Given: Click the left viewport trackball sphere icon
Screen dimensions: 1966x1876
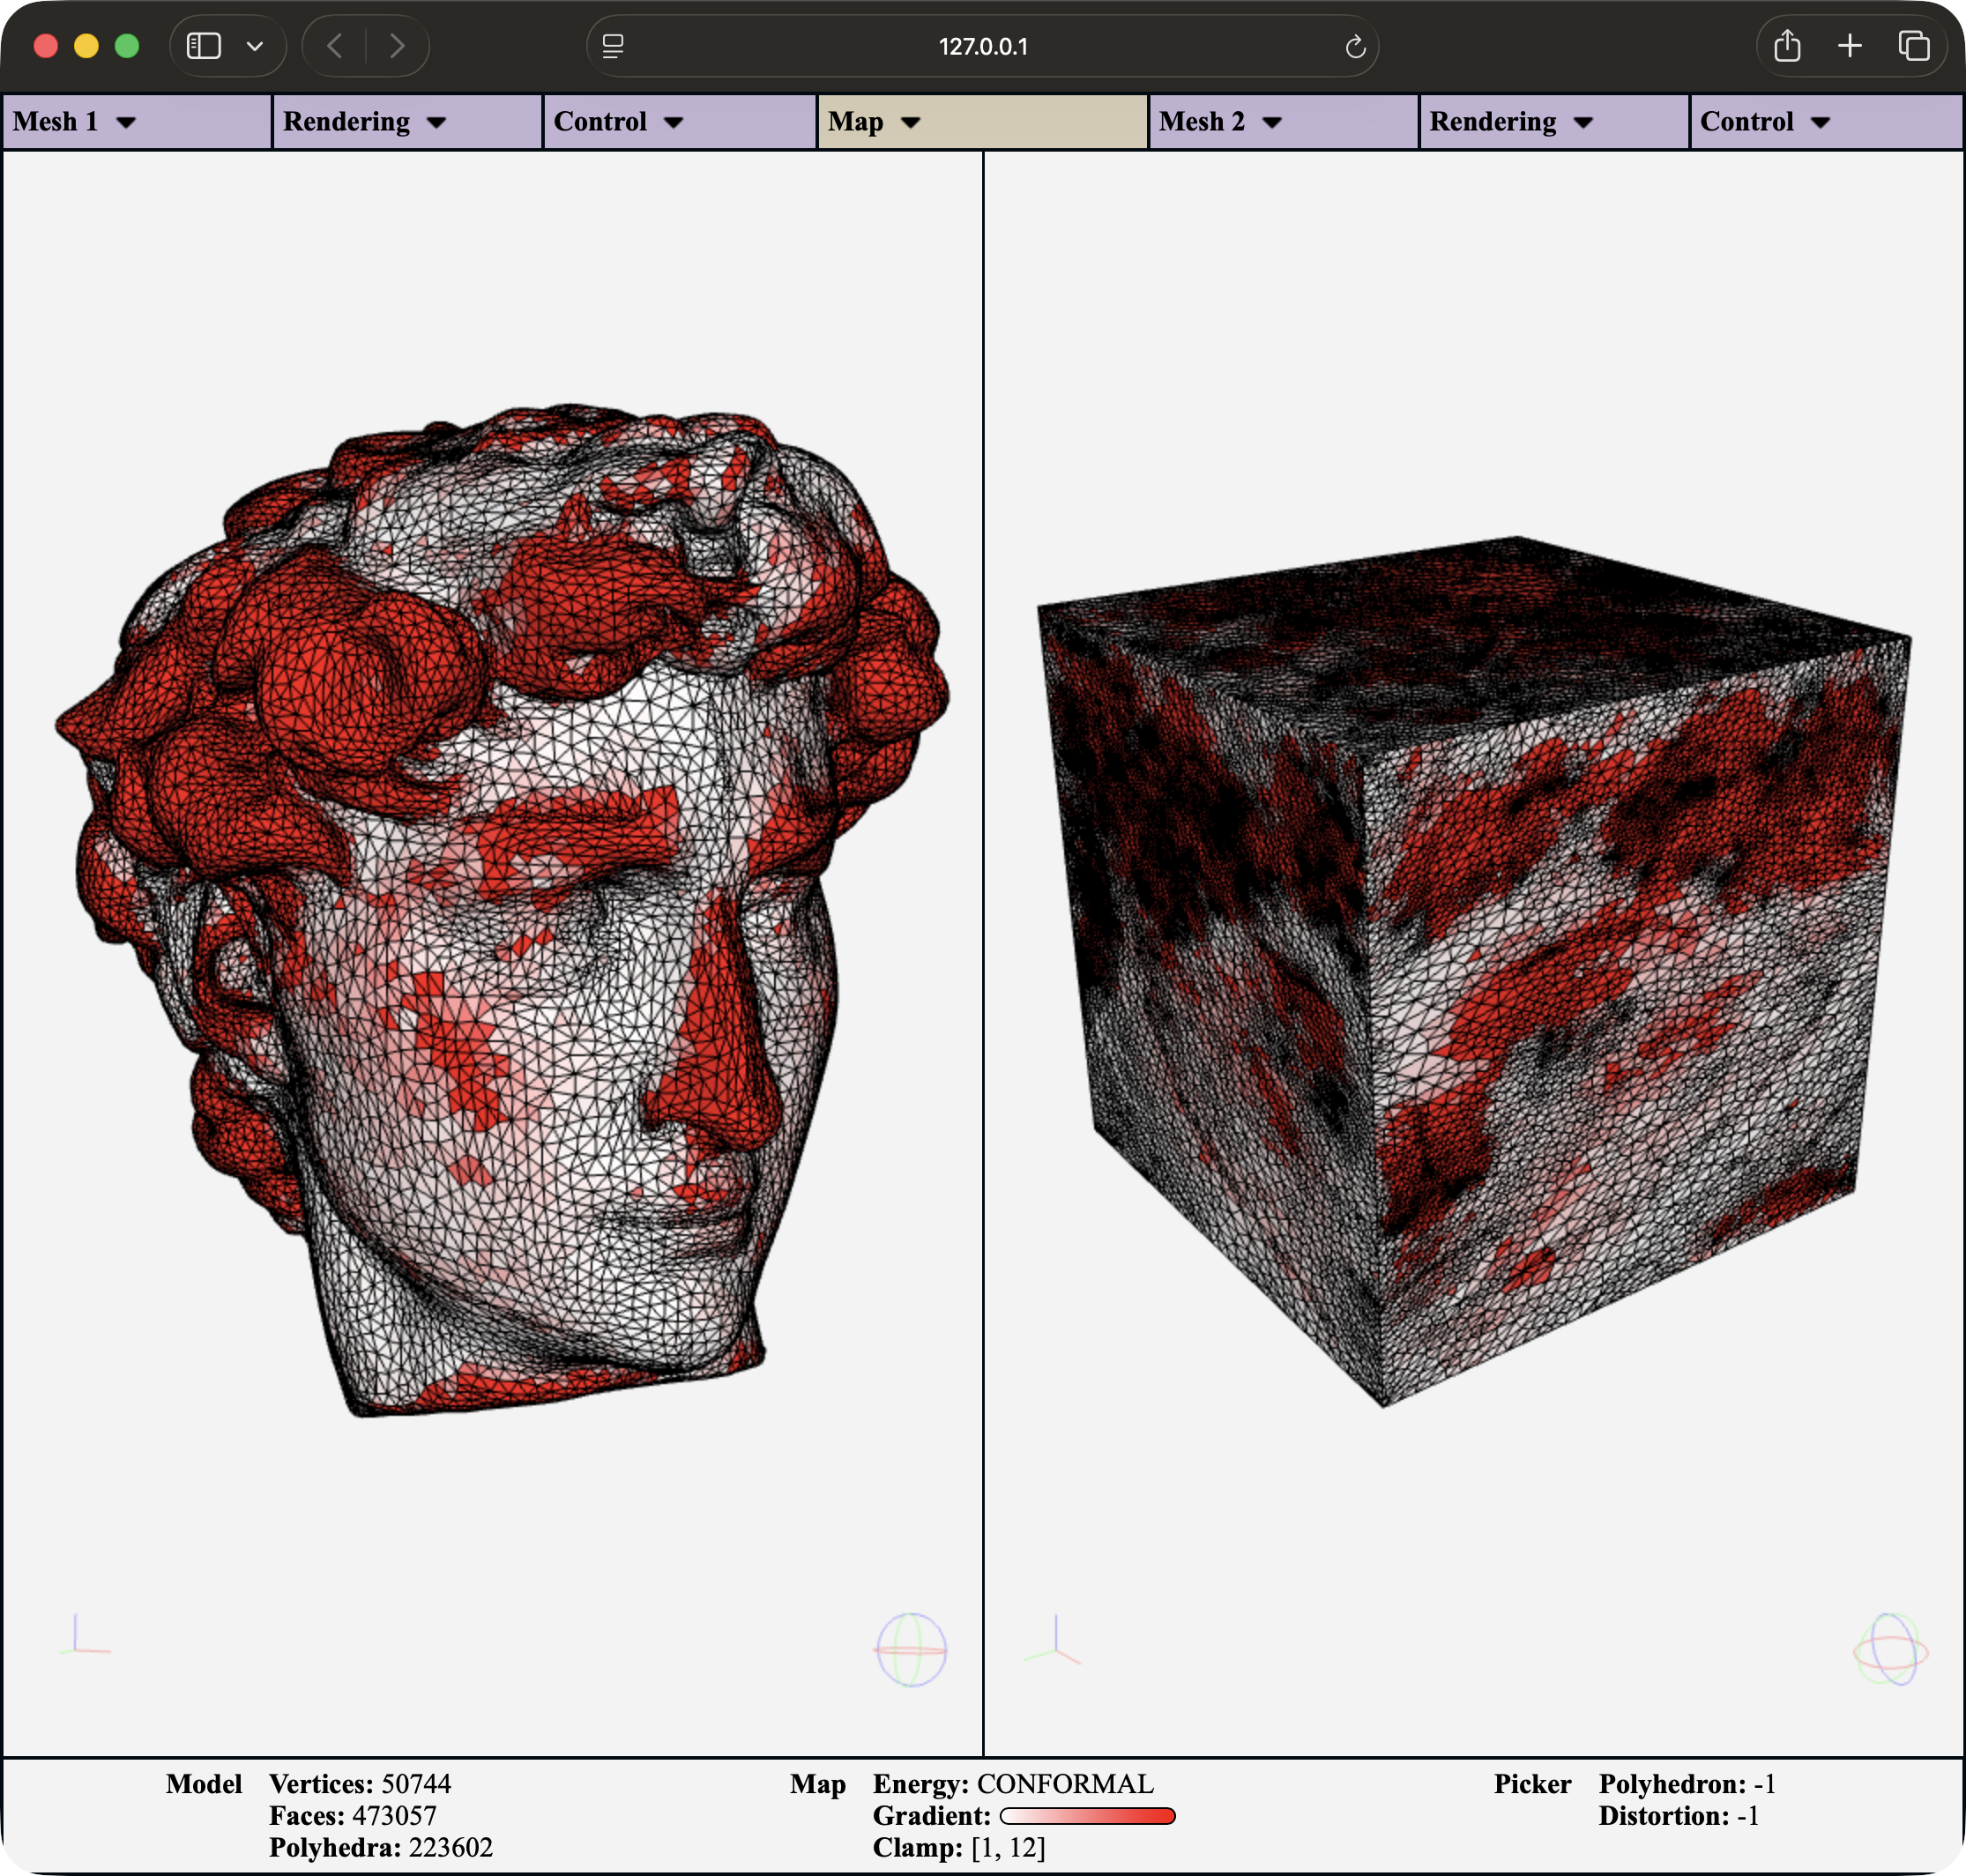Looking at the screenshot, I should point(910,1649).
